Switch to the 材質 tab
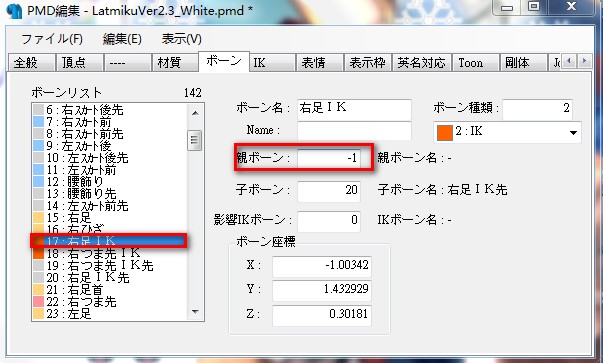The image size is (603, 363). 175,62
